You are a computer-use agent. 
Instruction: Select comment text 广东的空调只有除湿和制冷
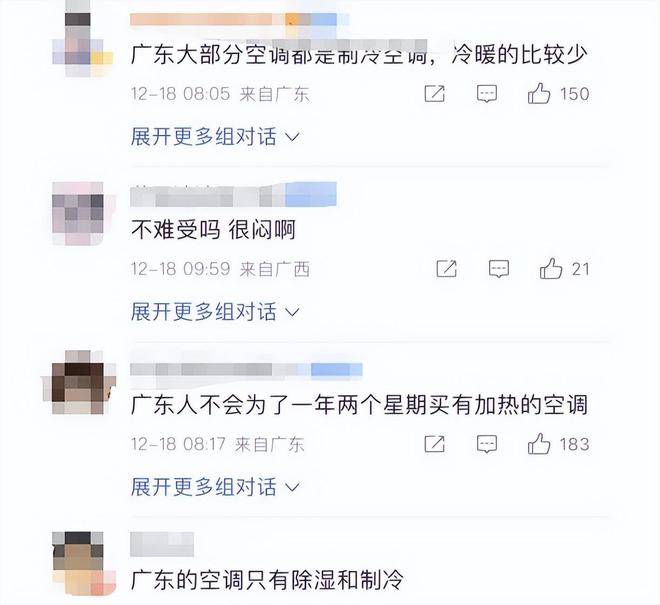267,579
